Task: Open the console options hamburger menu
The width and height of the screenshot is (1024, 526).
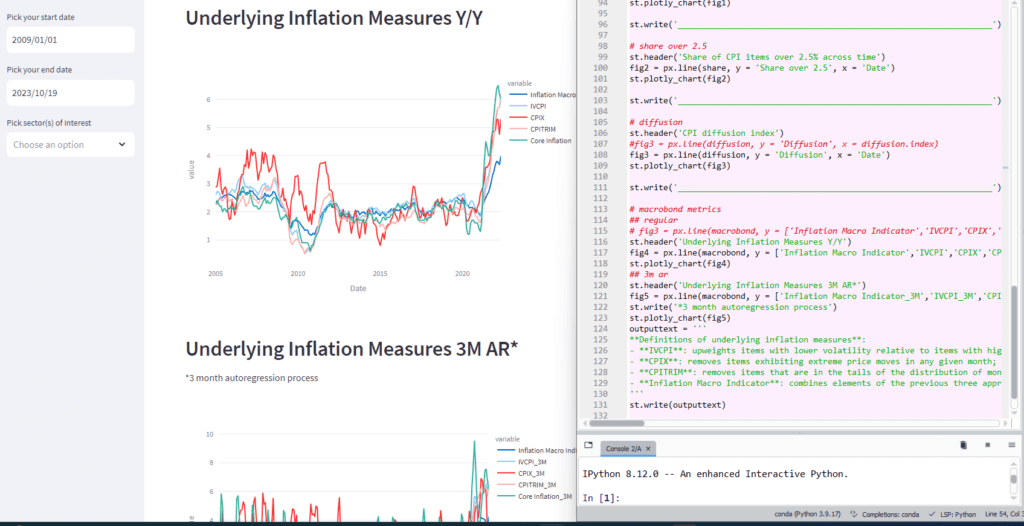Action: pyautogui.click(x=1011, y=446)
